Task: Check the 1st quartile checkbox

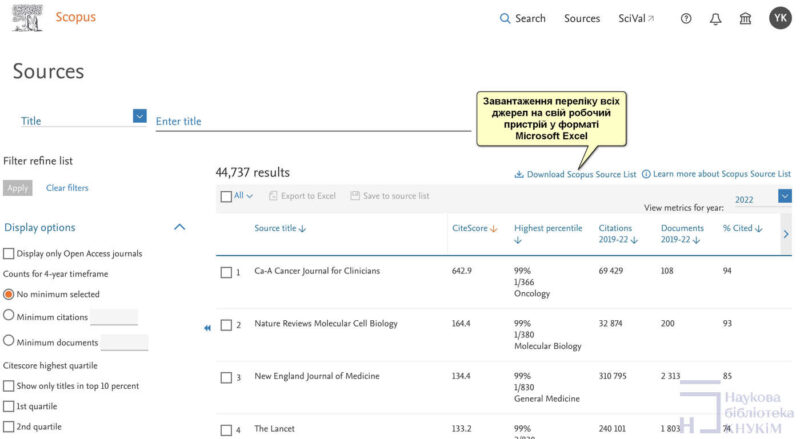Action: [9, 406]
